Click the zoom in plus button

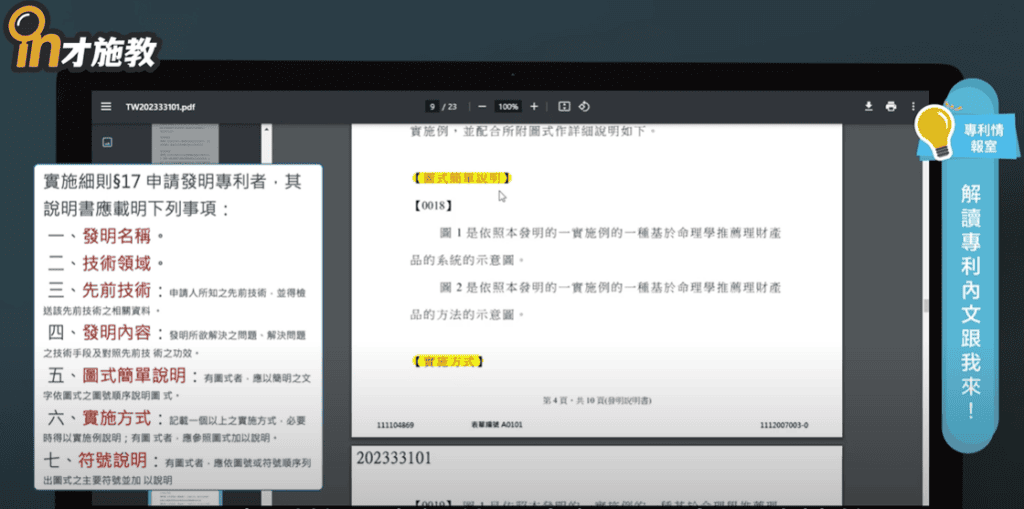point(534,106)
